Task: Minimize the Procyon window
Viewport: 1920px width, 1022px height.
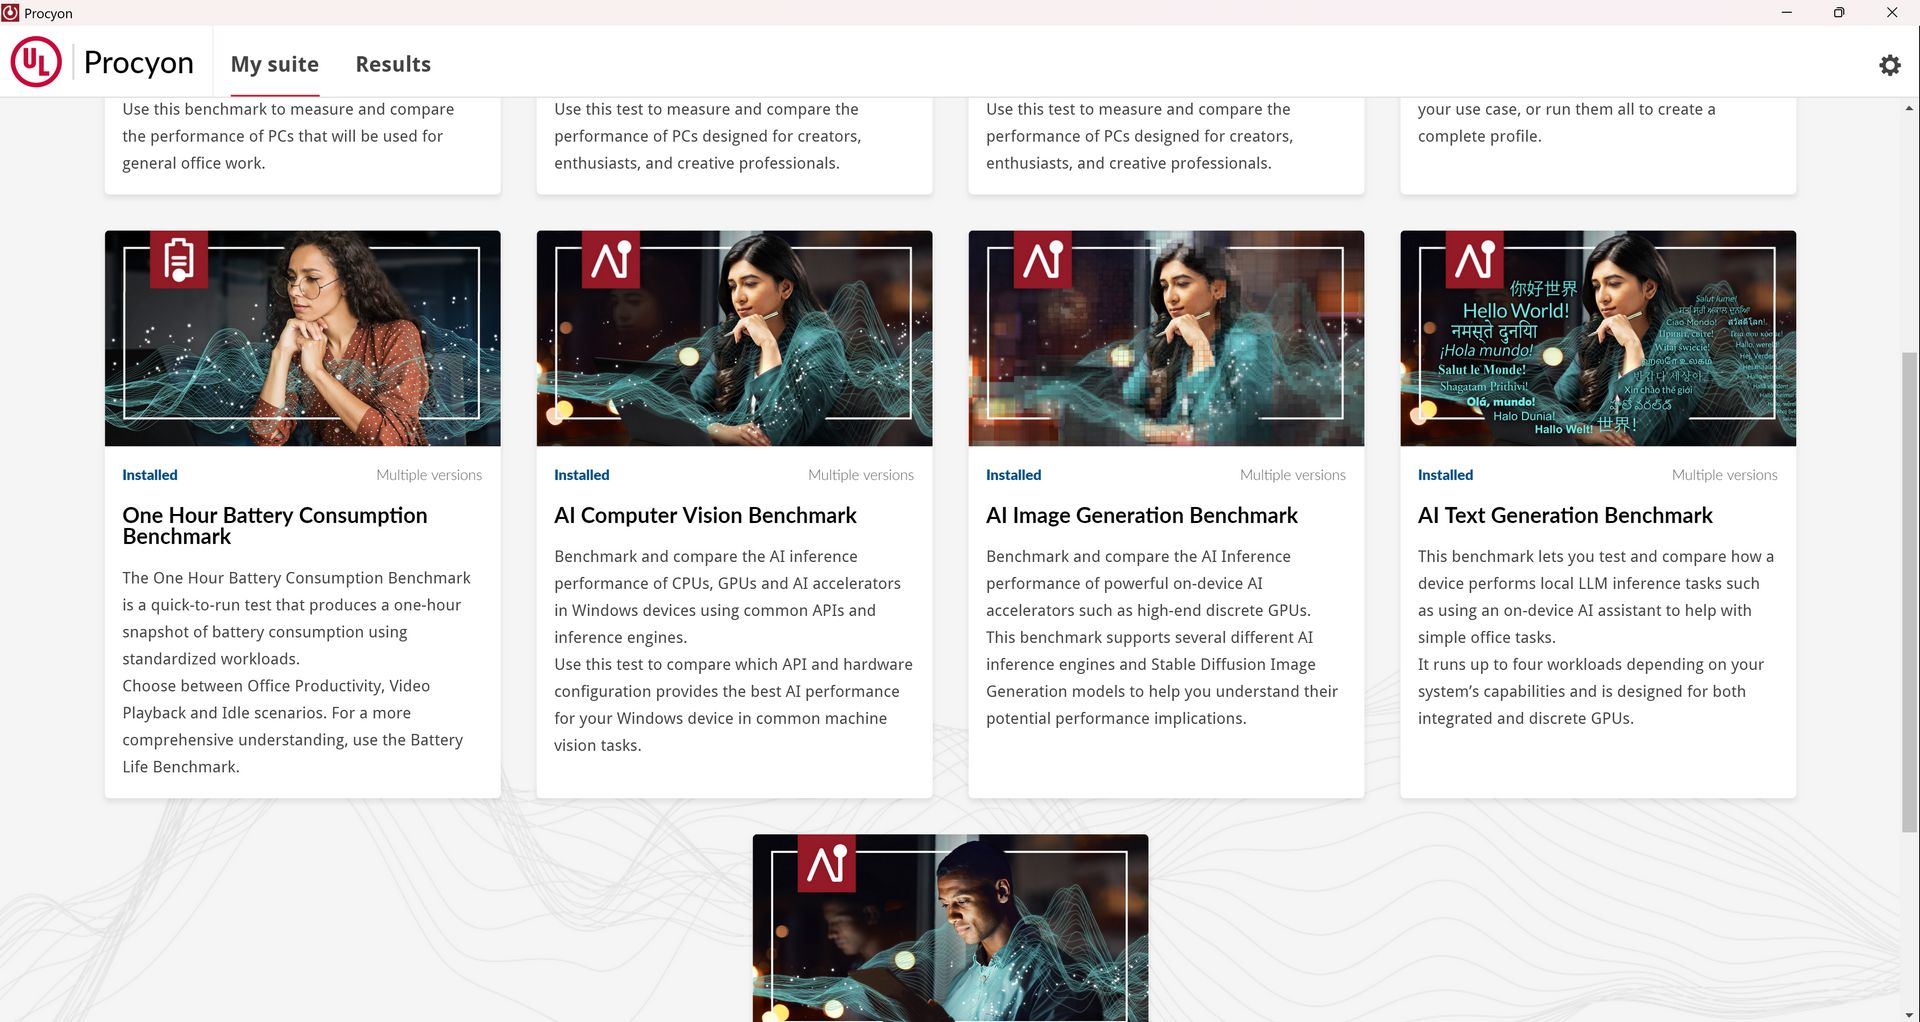Action: pyautogui.click(x=1786, y=12)
